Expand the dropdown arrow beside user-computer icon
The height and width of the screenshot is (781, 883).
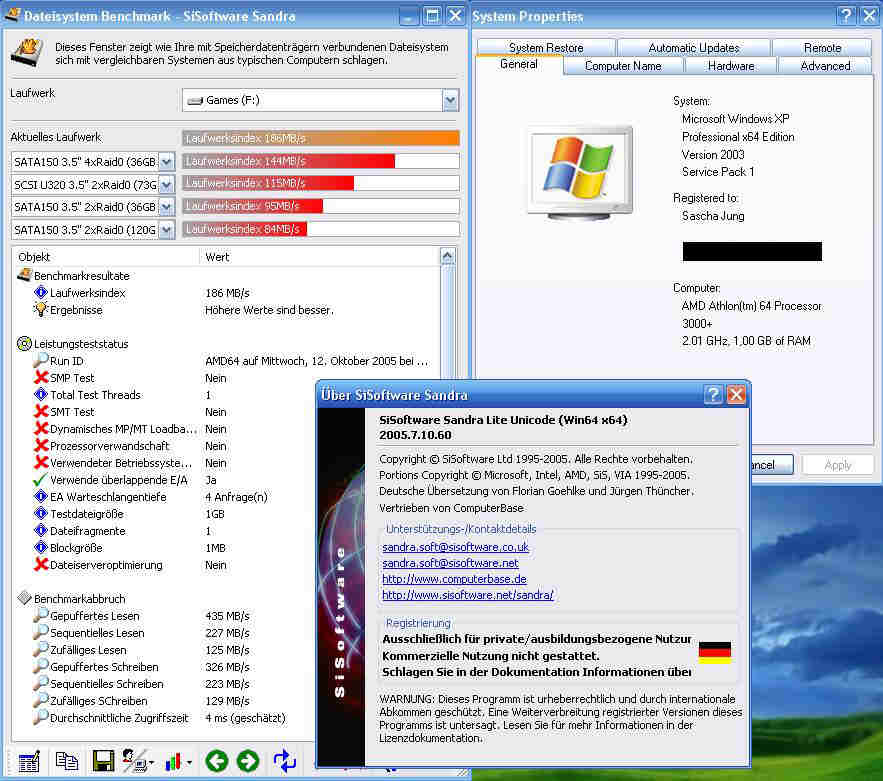(x=151, y=763)
